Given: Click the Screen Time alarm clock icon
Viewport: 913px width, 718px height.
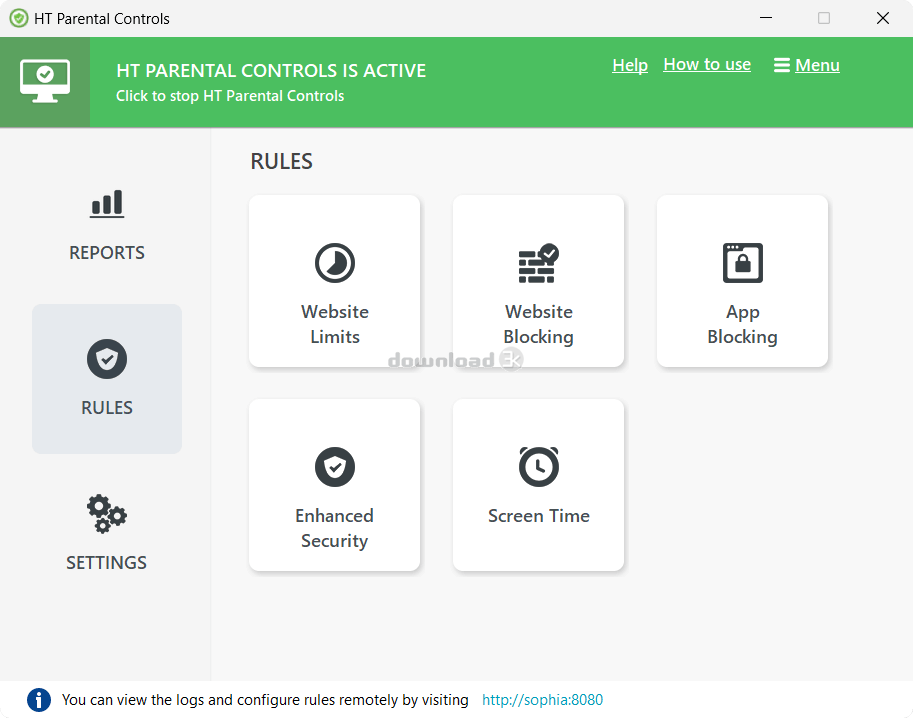Looking at the screenshot, I should click(539, 466).
